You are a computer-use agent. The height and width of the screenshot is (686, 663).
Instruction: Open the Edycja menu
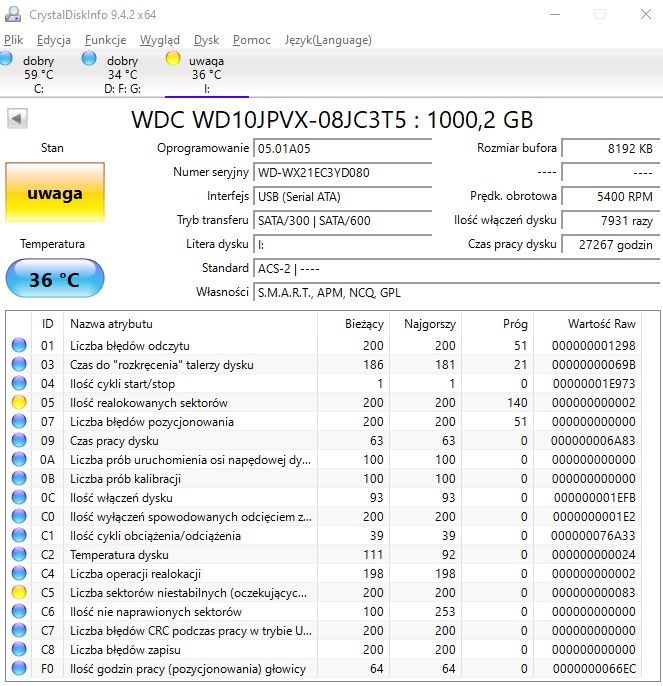coord(54,40)
